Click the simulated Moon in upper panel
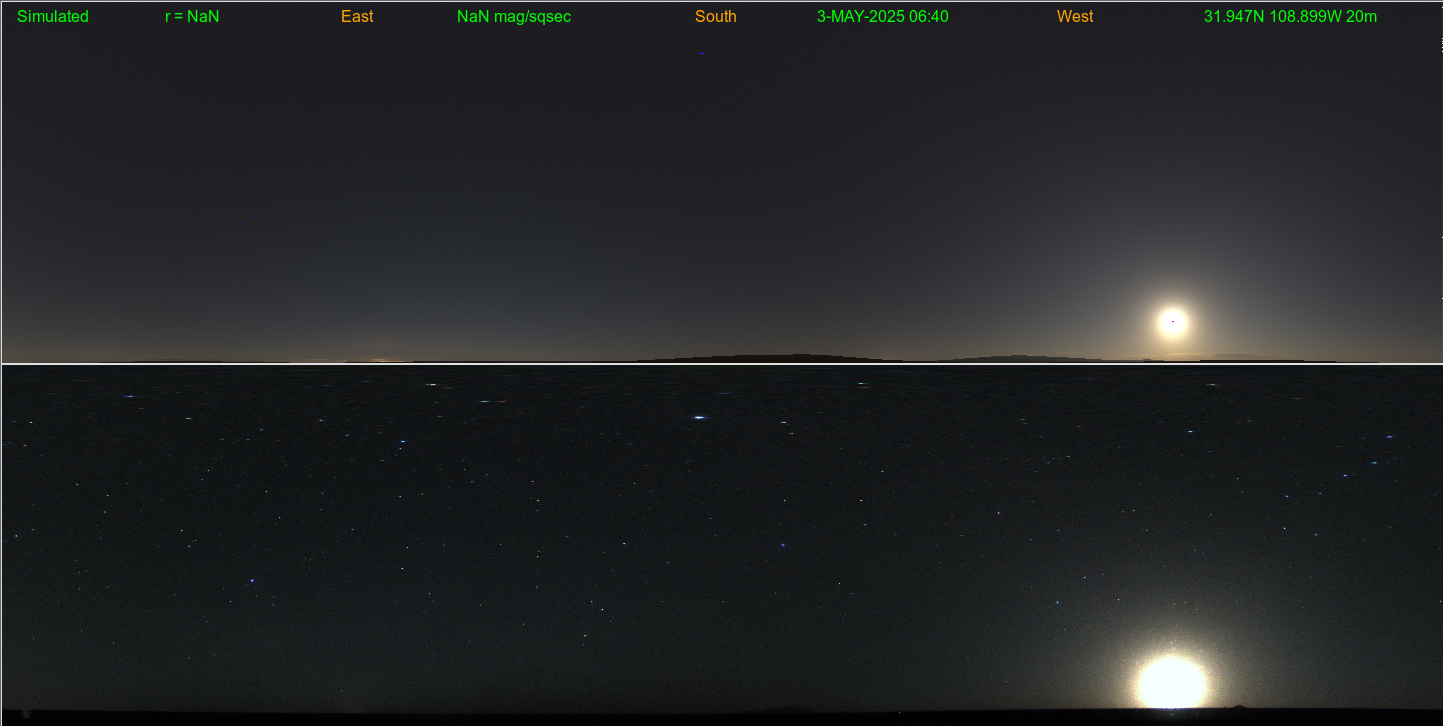This screenshot has width=1443, height=726. [x=1173, y=322]
